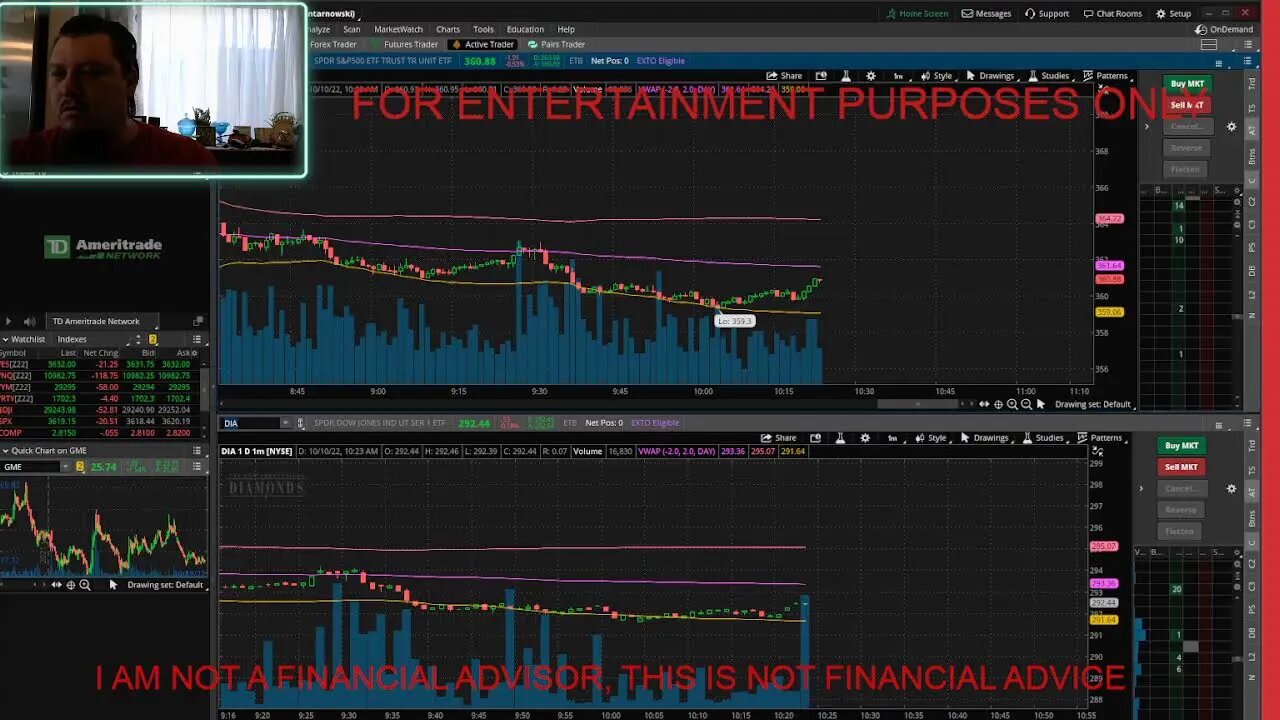Click Buy MKT on the SPY panel
1280x720 pixels.
[x=1187, y=84]
